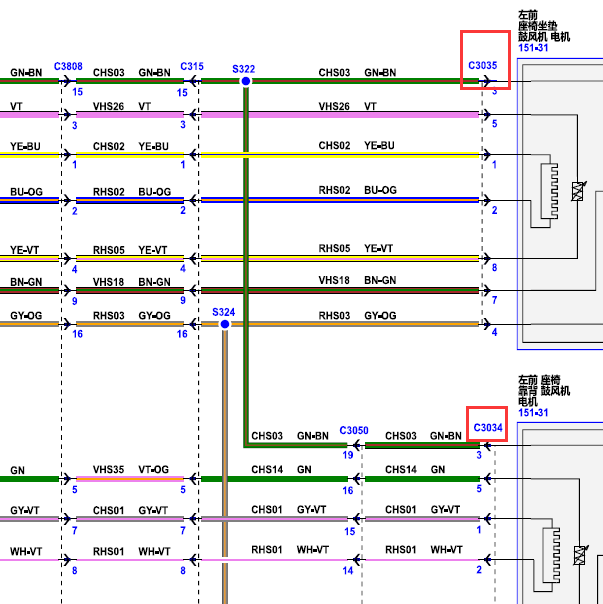The width and height of the screenshot is (603, 604).
Task: Open the C3034 connector reference
Action: [488, 428]
